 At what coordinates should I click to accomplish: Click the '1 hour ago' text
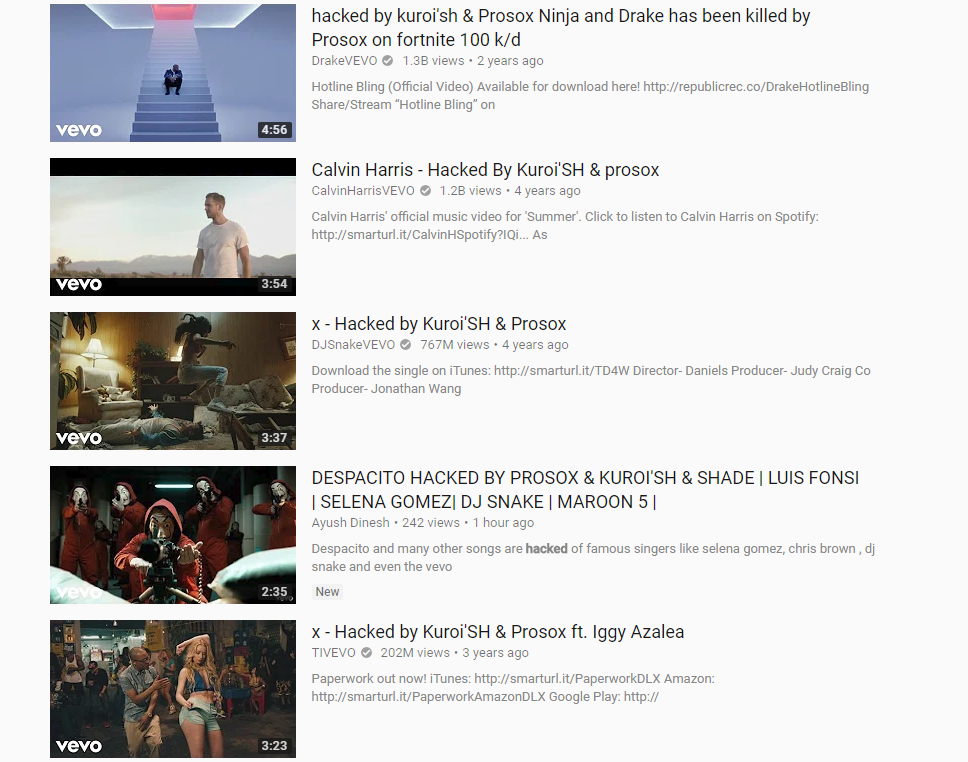(x=503, y=522)
